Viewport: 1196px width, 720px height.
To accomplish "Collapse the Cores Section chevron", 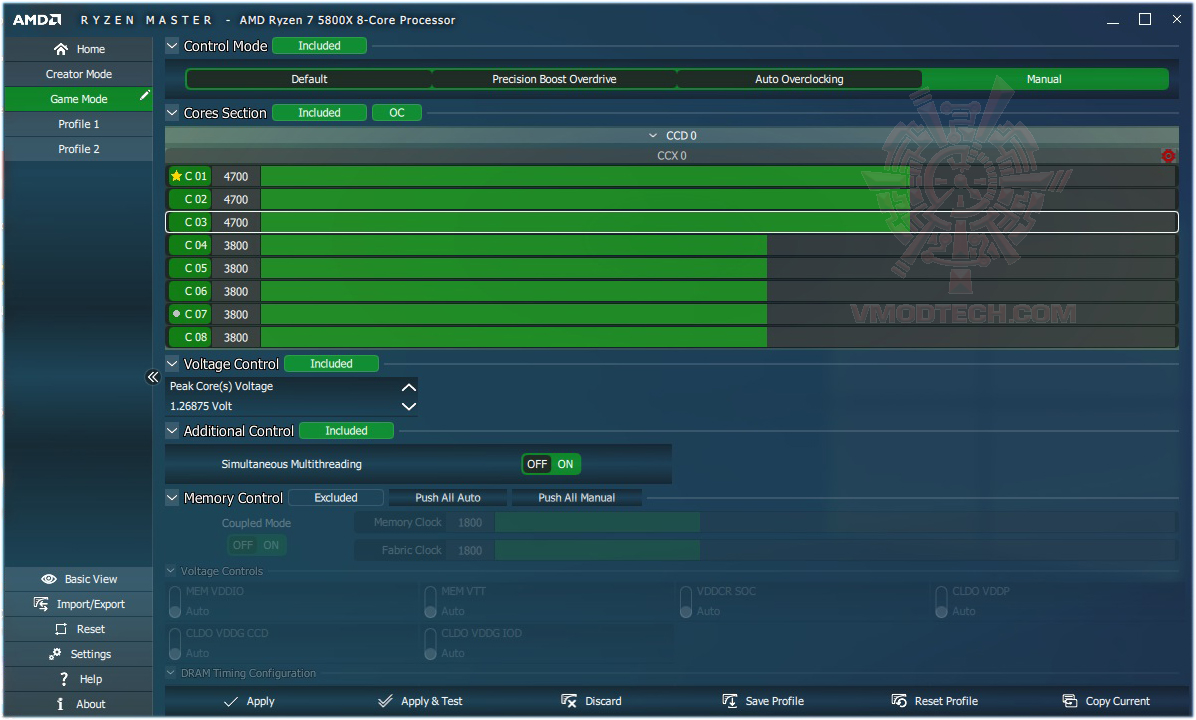I will 172,113.
